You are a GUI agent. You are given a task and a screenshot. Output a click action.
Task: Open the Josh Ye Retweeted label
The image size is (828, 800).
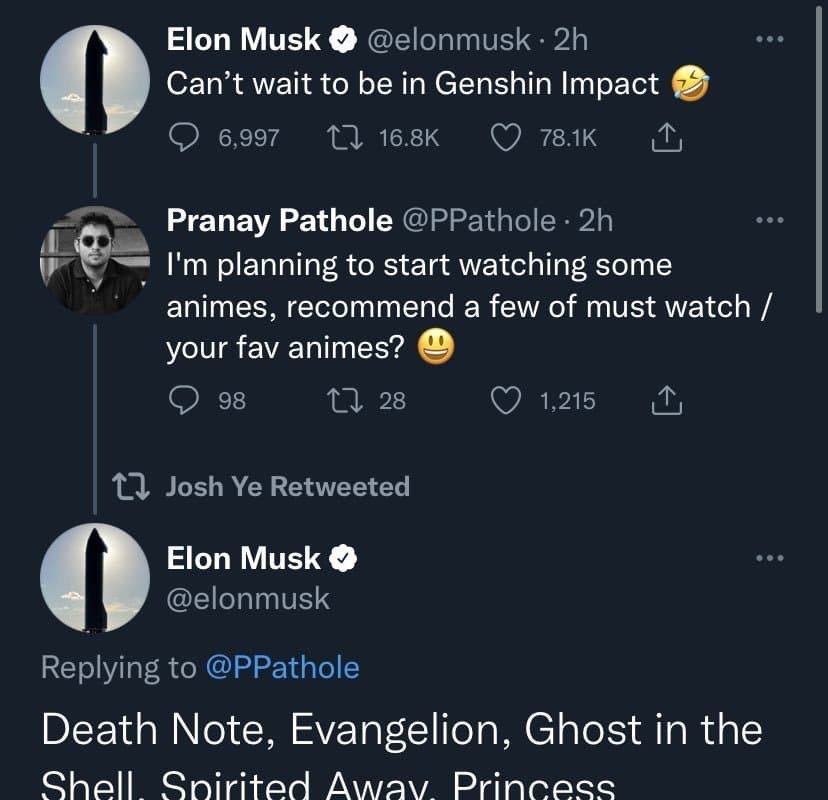(287, 487)
